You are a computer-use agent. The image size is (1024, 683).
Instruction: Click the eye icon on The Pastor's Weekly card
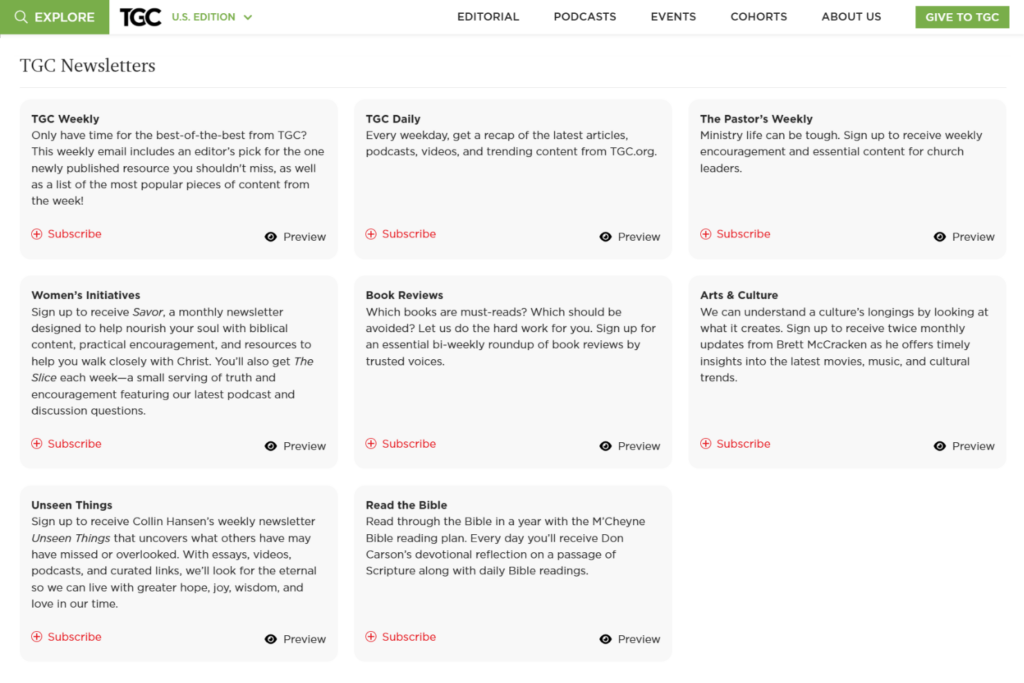click(940, 237)
